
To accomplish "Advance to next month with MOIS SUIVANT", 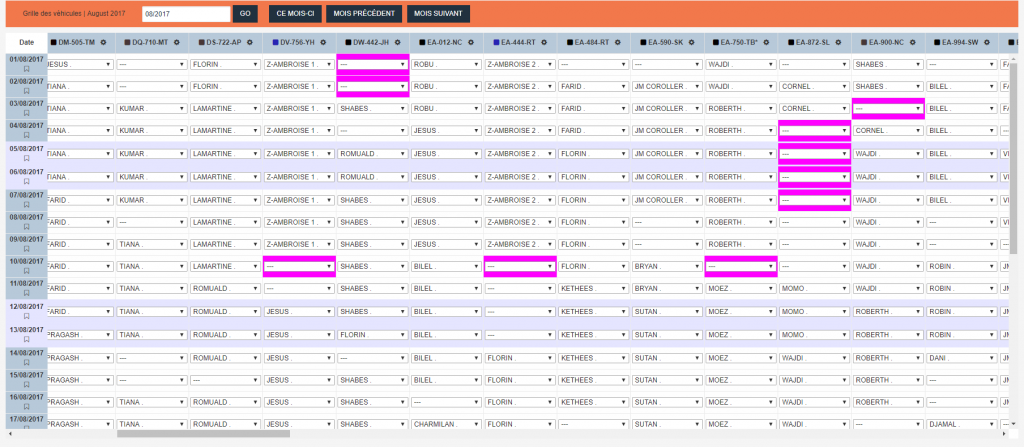I will 439,14.
